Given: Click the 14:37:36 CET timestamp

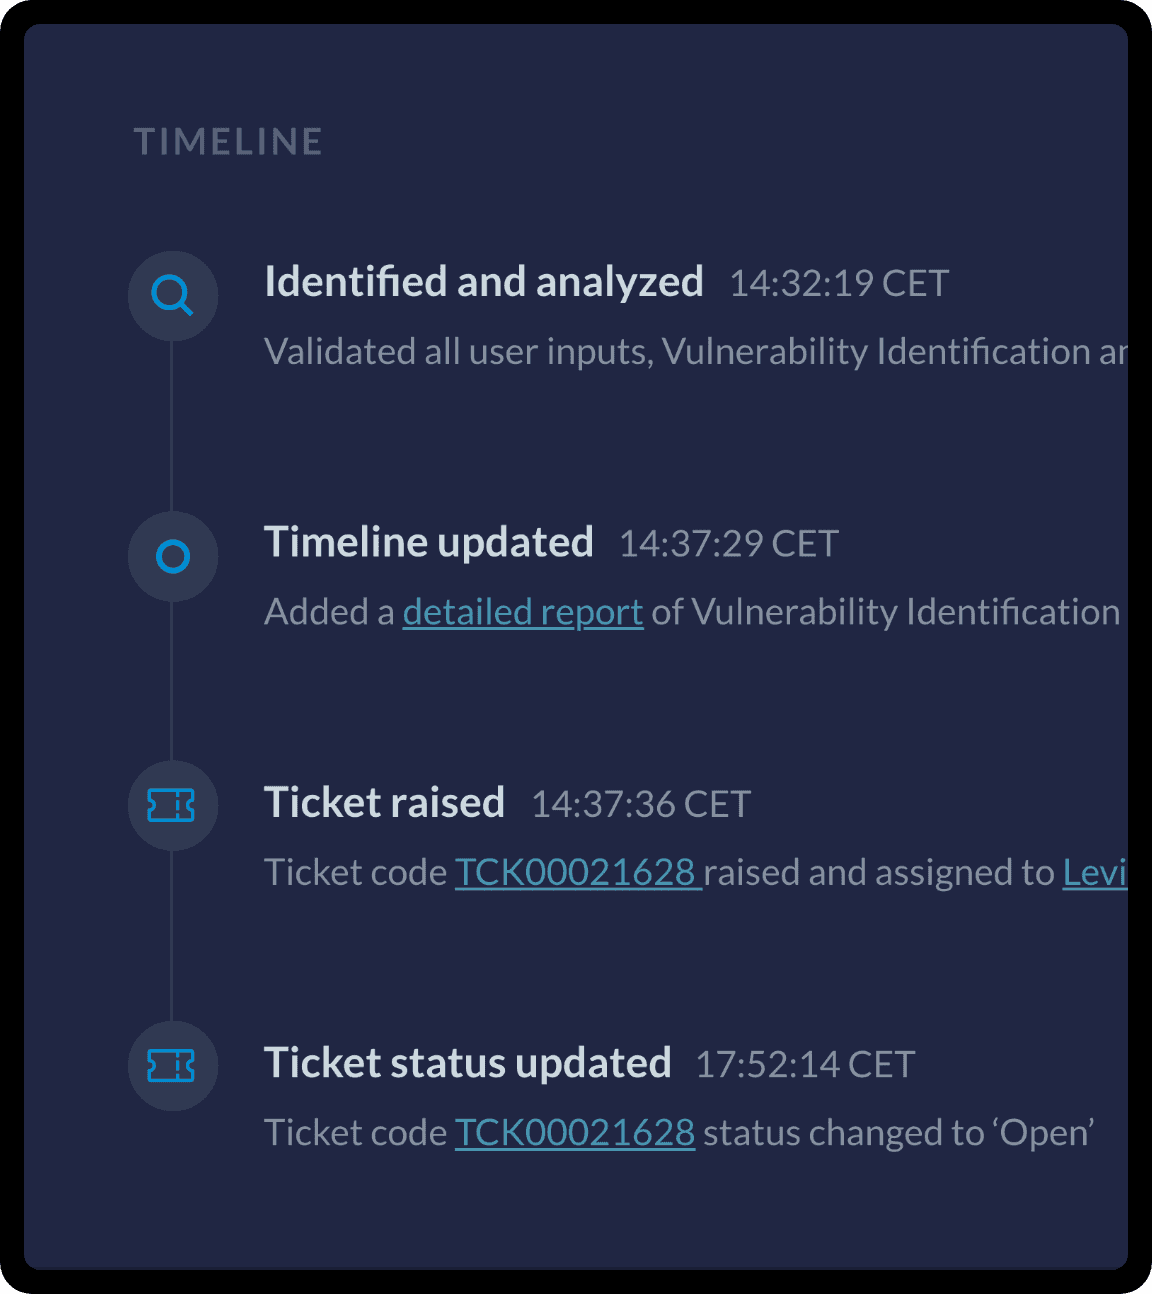Looking at the screenshot, I should pos(640,805).
